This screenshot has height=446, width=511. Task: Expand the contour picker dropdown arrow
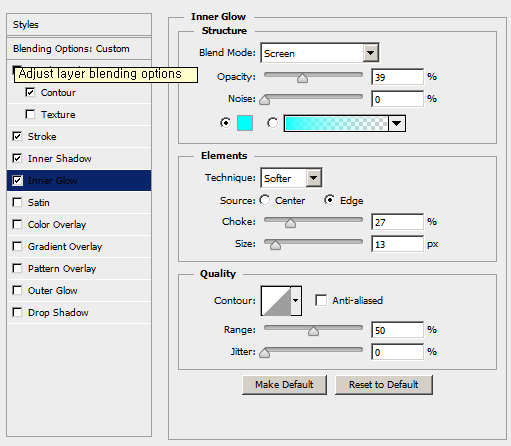pyautogui.click(x=296, y=301)
